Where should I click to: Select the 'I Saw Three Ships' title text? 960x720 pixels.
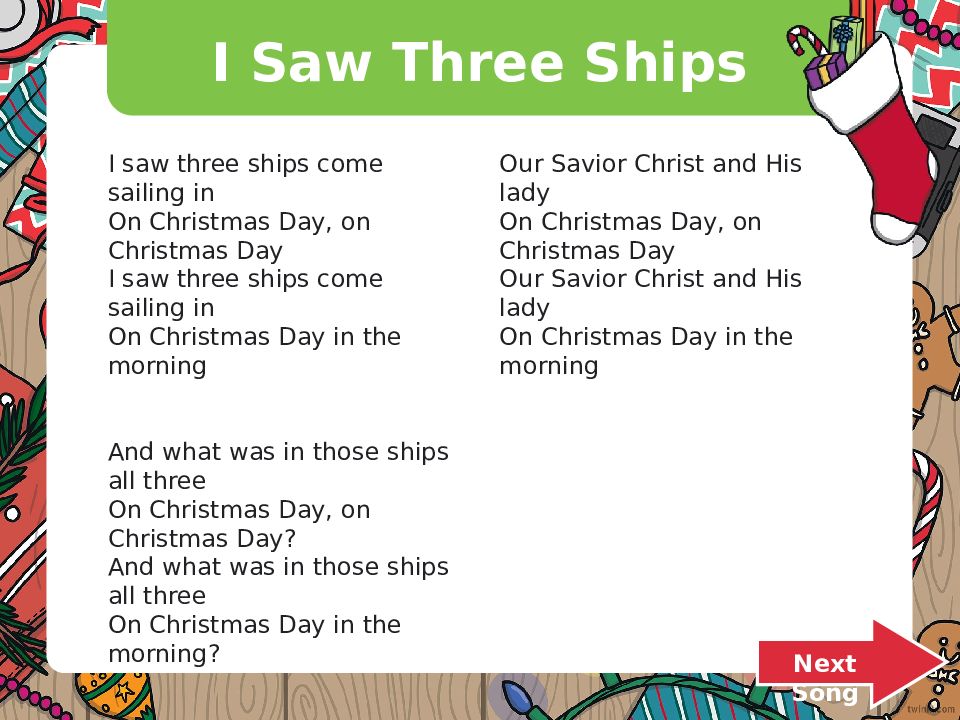click(479, 62)
